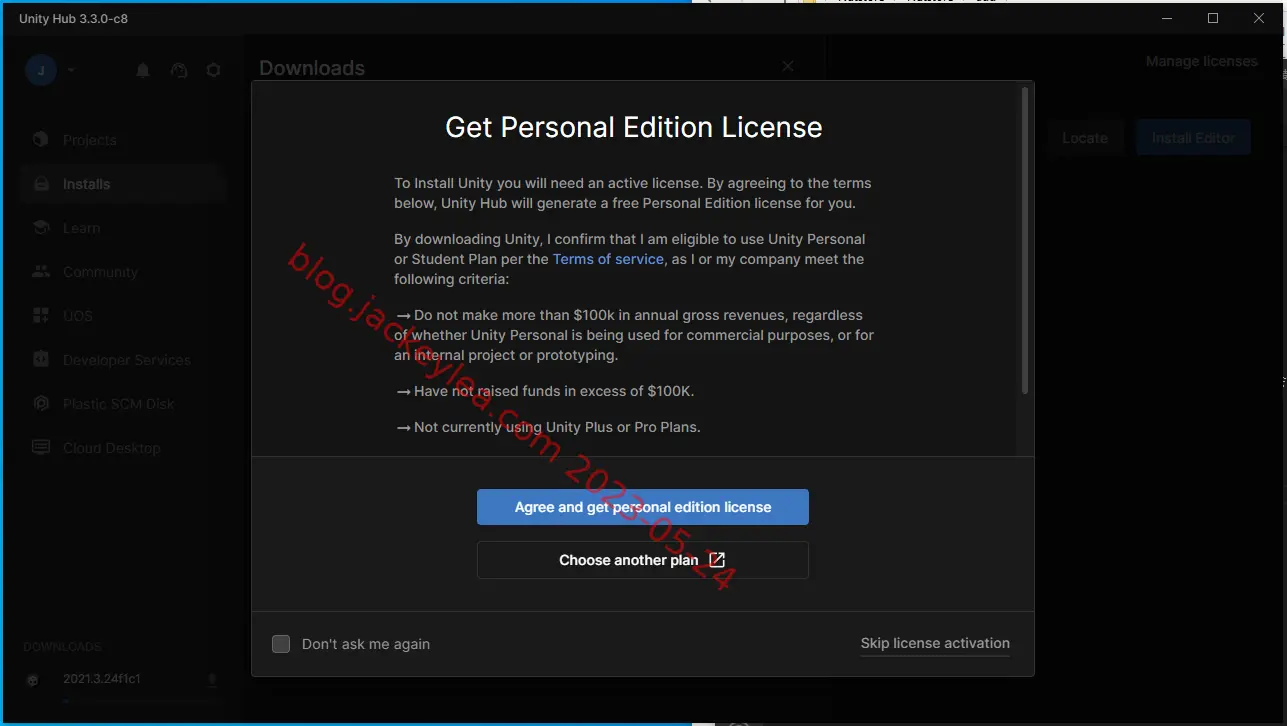Click Skip license activation link
1287x726 pixels.
pos(935,643)
